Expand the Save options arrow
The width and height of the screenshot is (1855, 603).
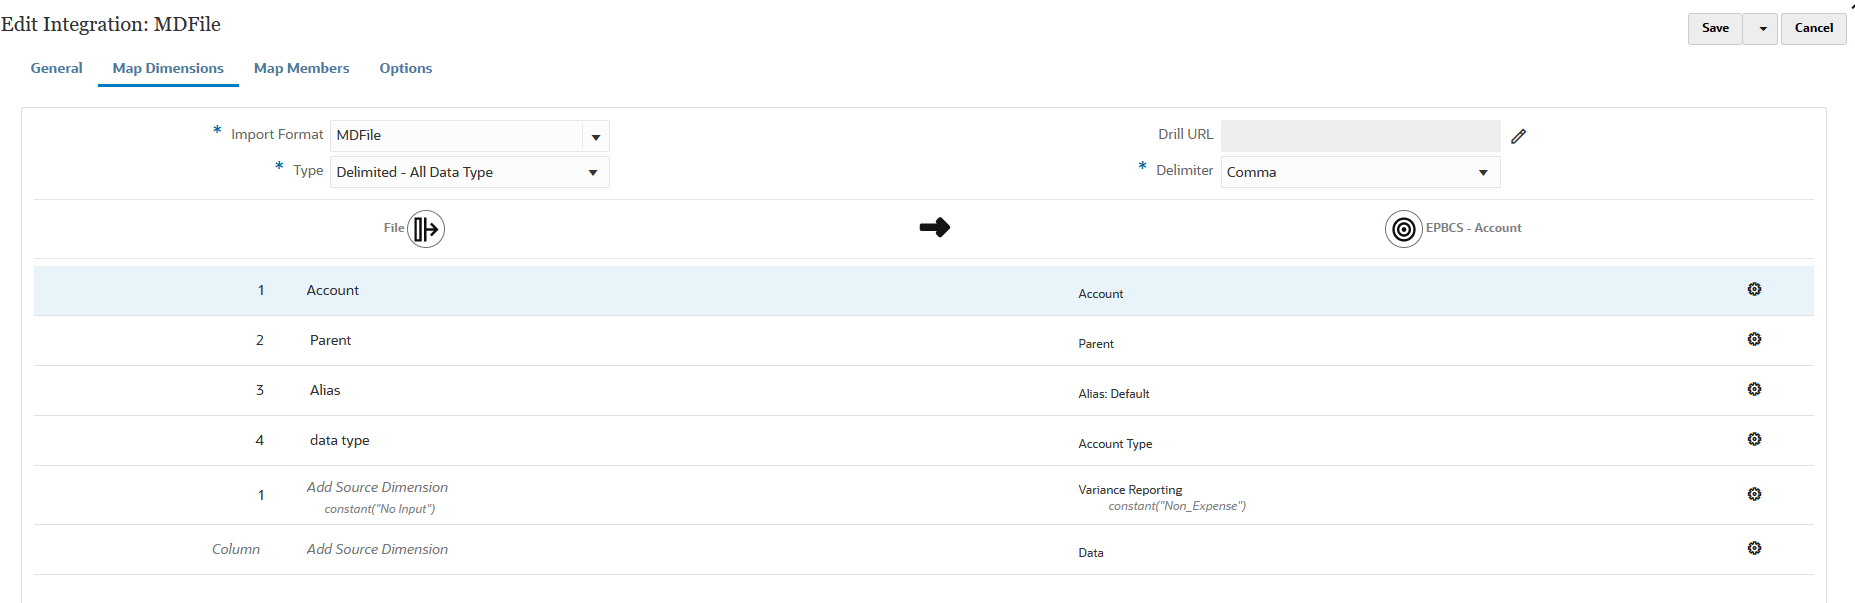point(1762,28)
